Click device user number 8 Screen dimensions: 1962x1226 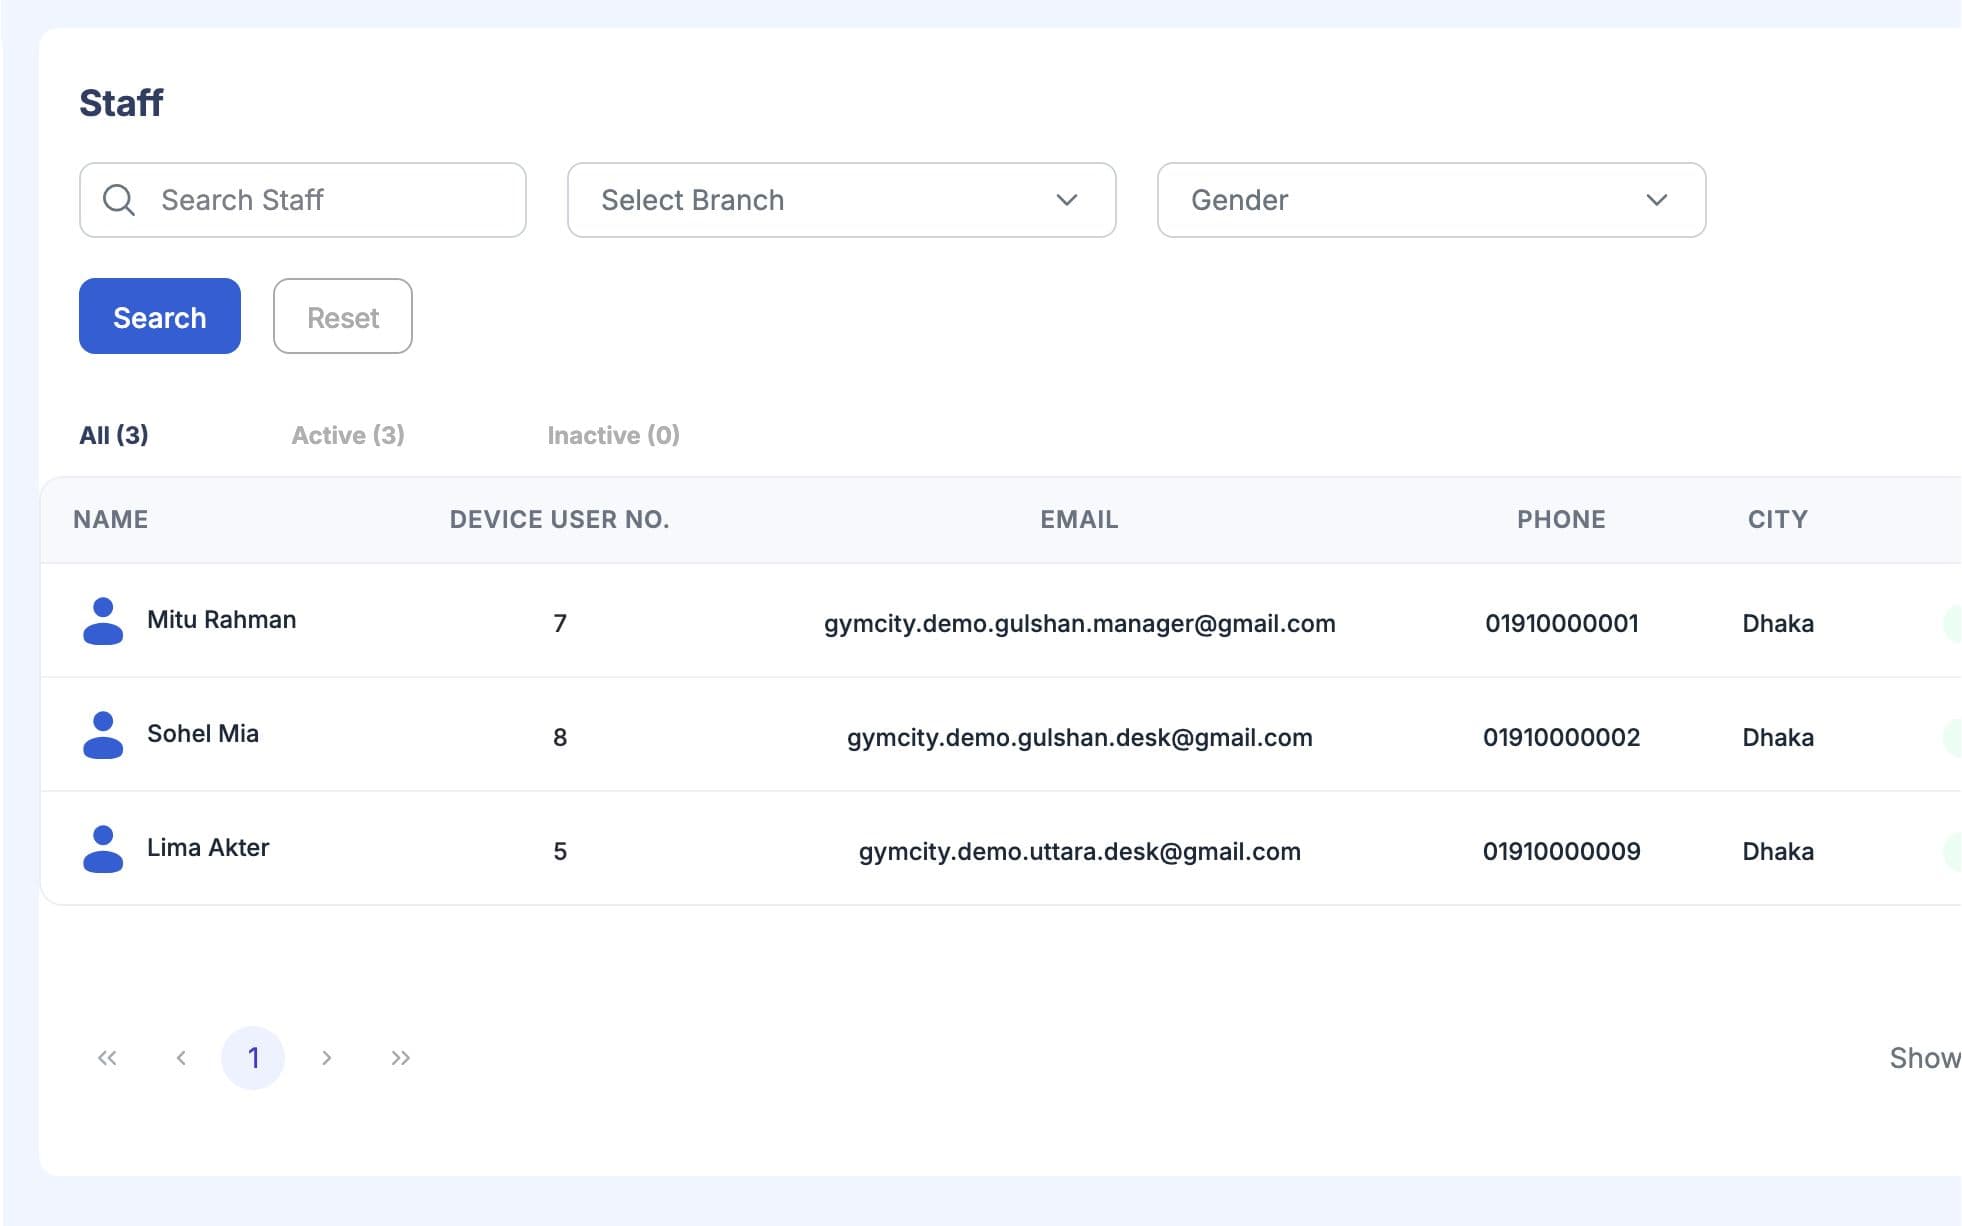(560, 738)
